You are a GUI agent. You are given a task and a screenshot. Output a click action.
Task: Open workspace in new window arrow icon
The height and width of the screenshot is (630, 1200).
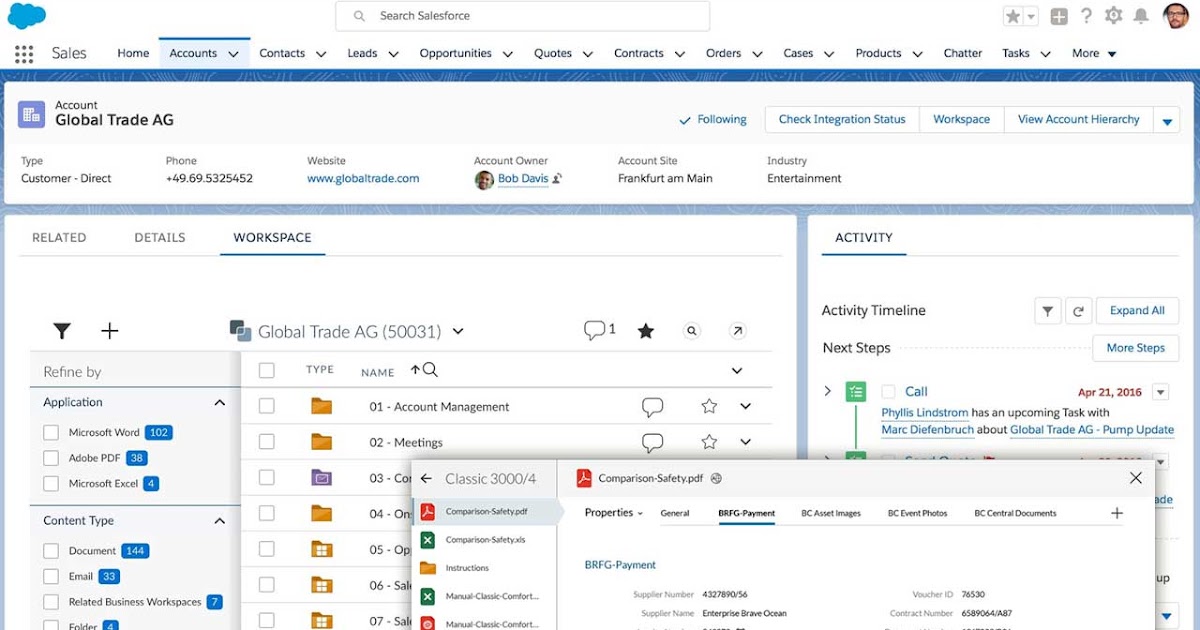pos(737,331)
